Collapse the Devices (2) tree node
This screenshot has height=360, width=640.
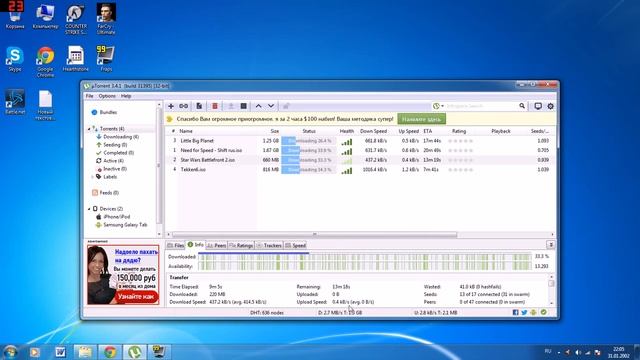click(x=89, y=209)
